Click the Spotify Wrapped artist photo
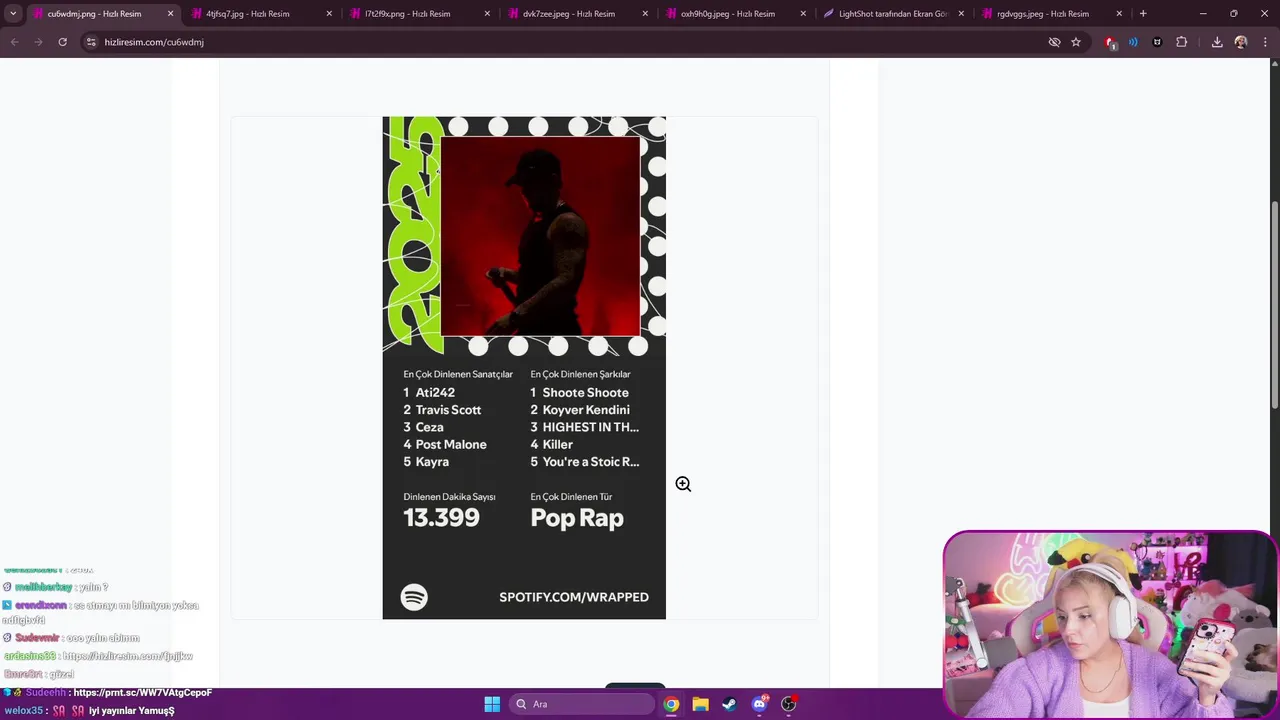The width and height of the screenshot is (1280, 720). (x=540, y=236)
